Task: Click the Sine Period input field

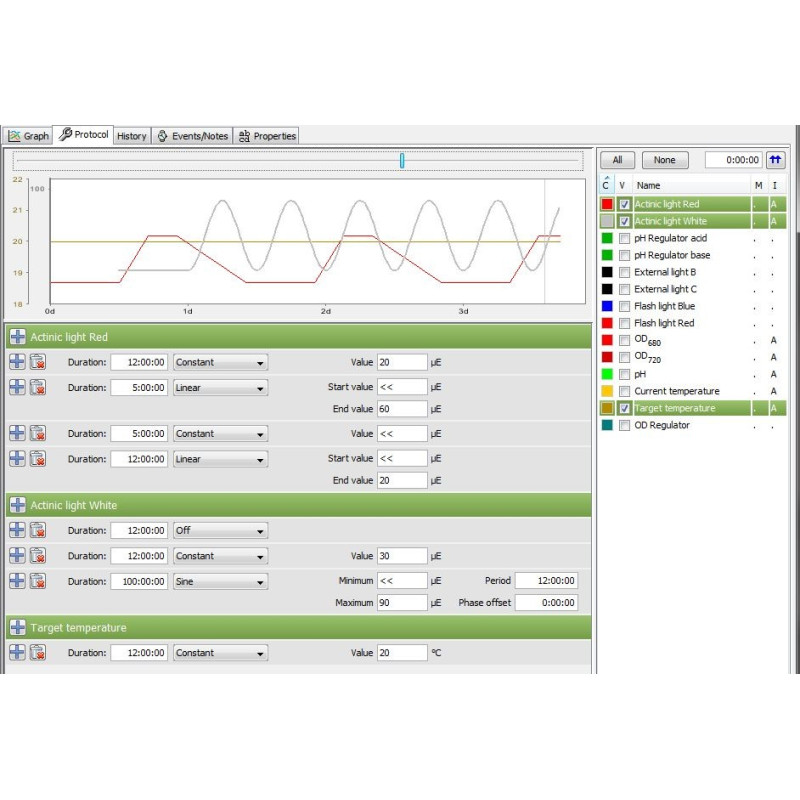Action: [546, 581]
